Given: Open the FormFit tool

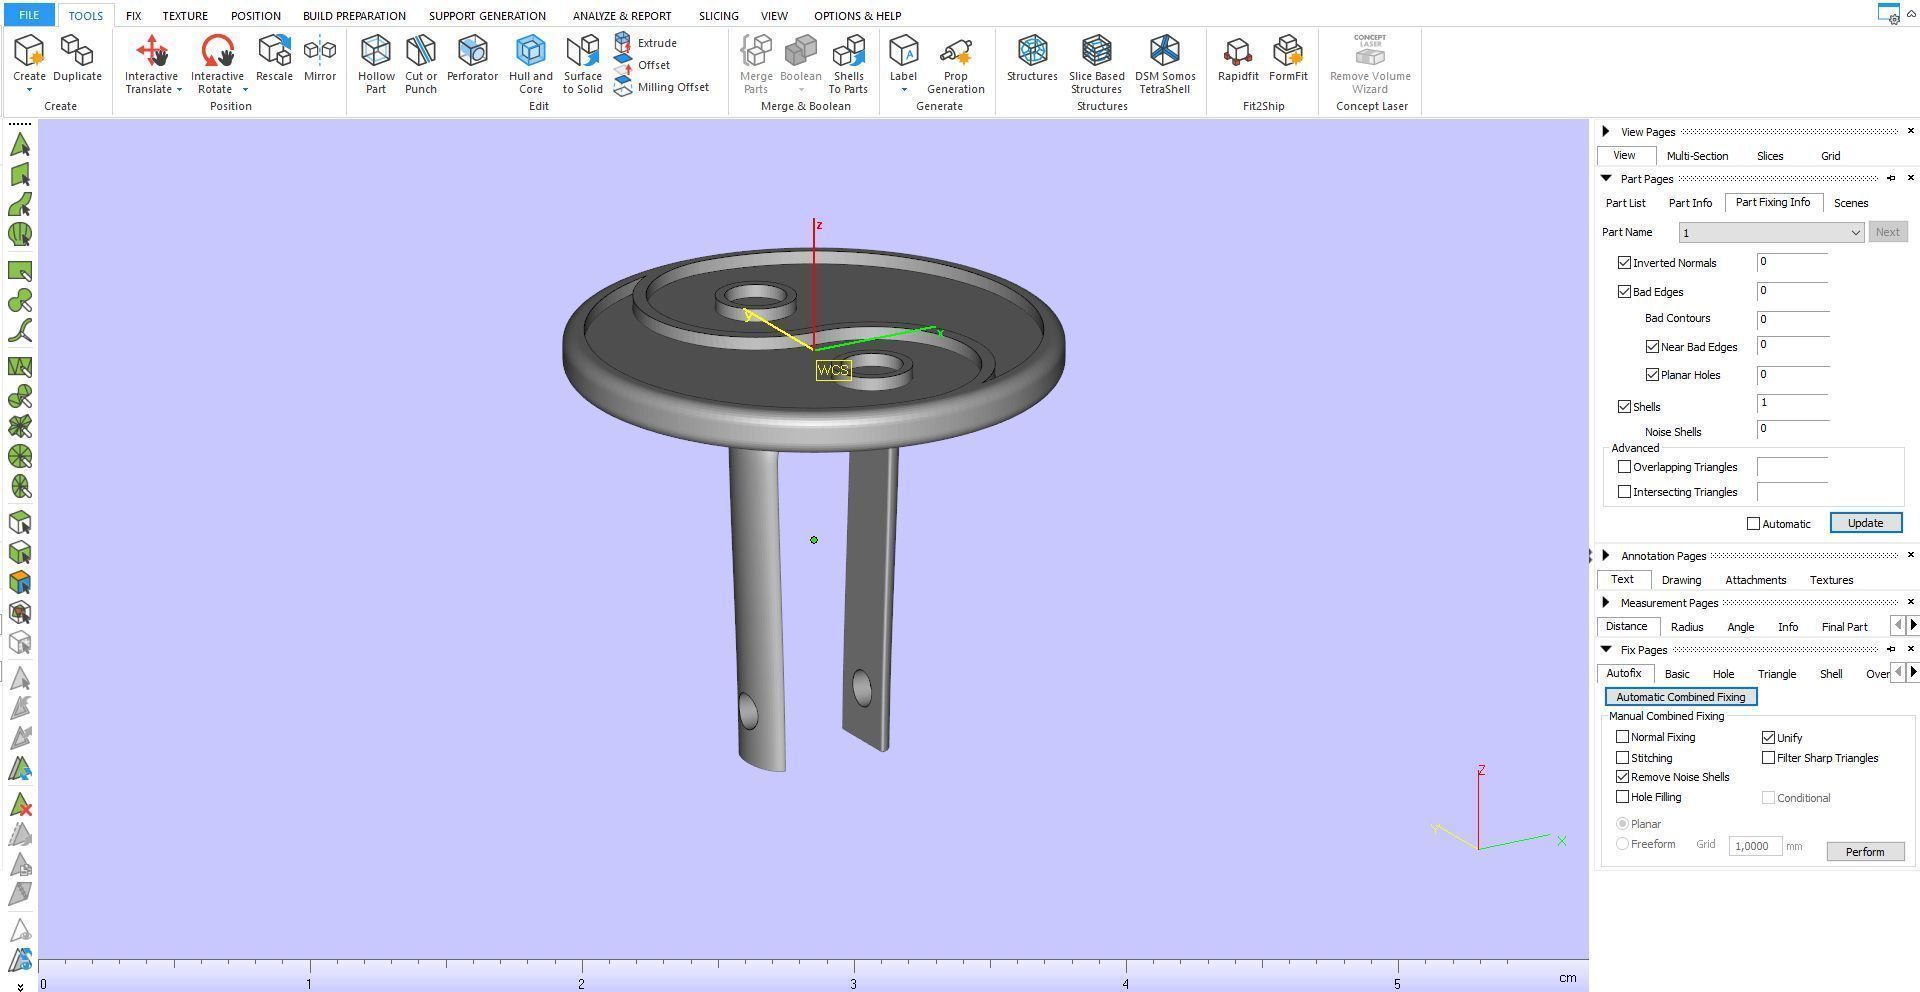Looking at the screenshot, I should [x=1288, y=58].
